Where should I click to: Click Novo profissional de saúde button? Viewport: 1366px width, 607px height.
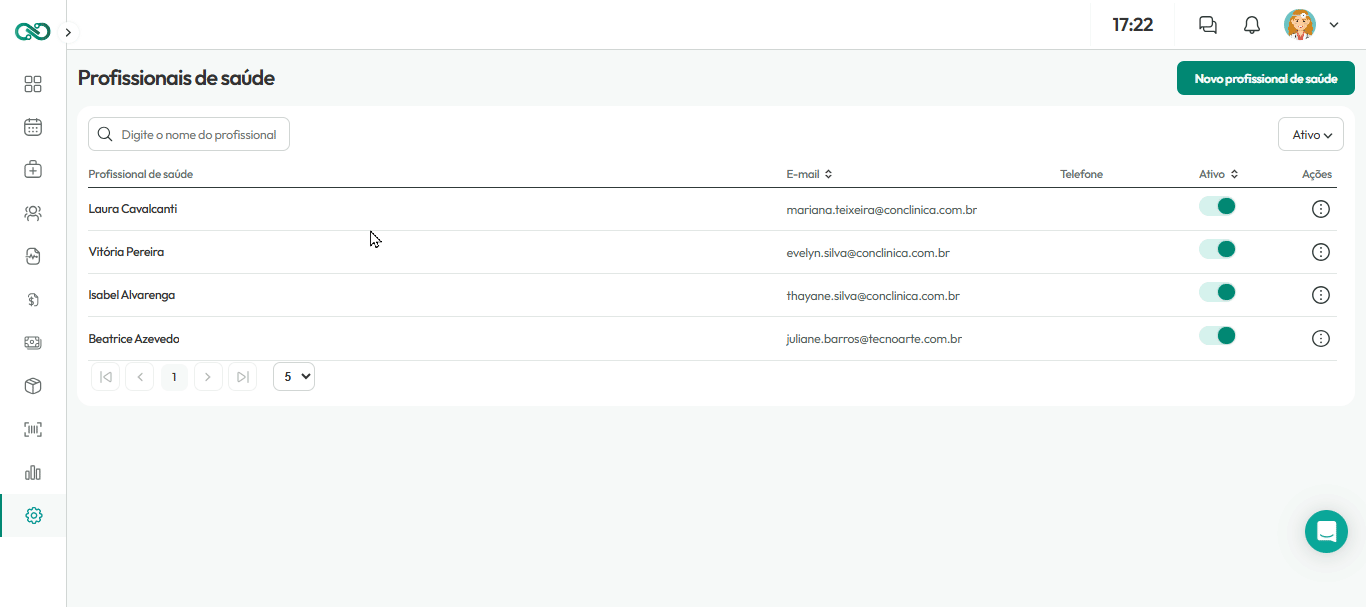[x=1266, y=78]
